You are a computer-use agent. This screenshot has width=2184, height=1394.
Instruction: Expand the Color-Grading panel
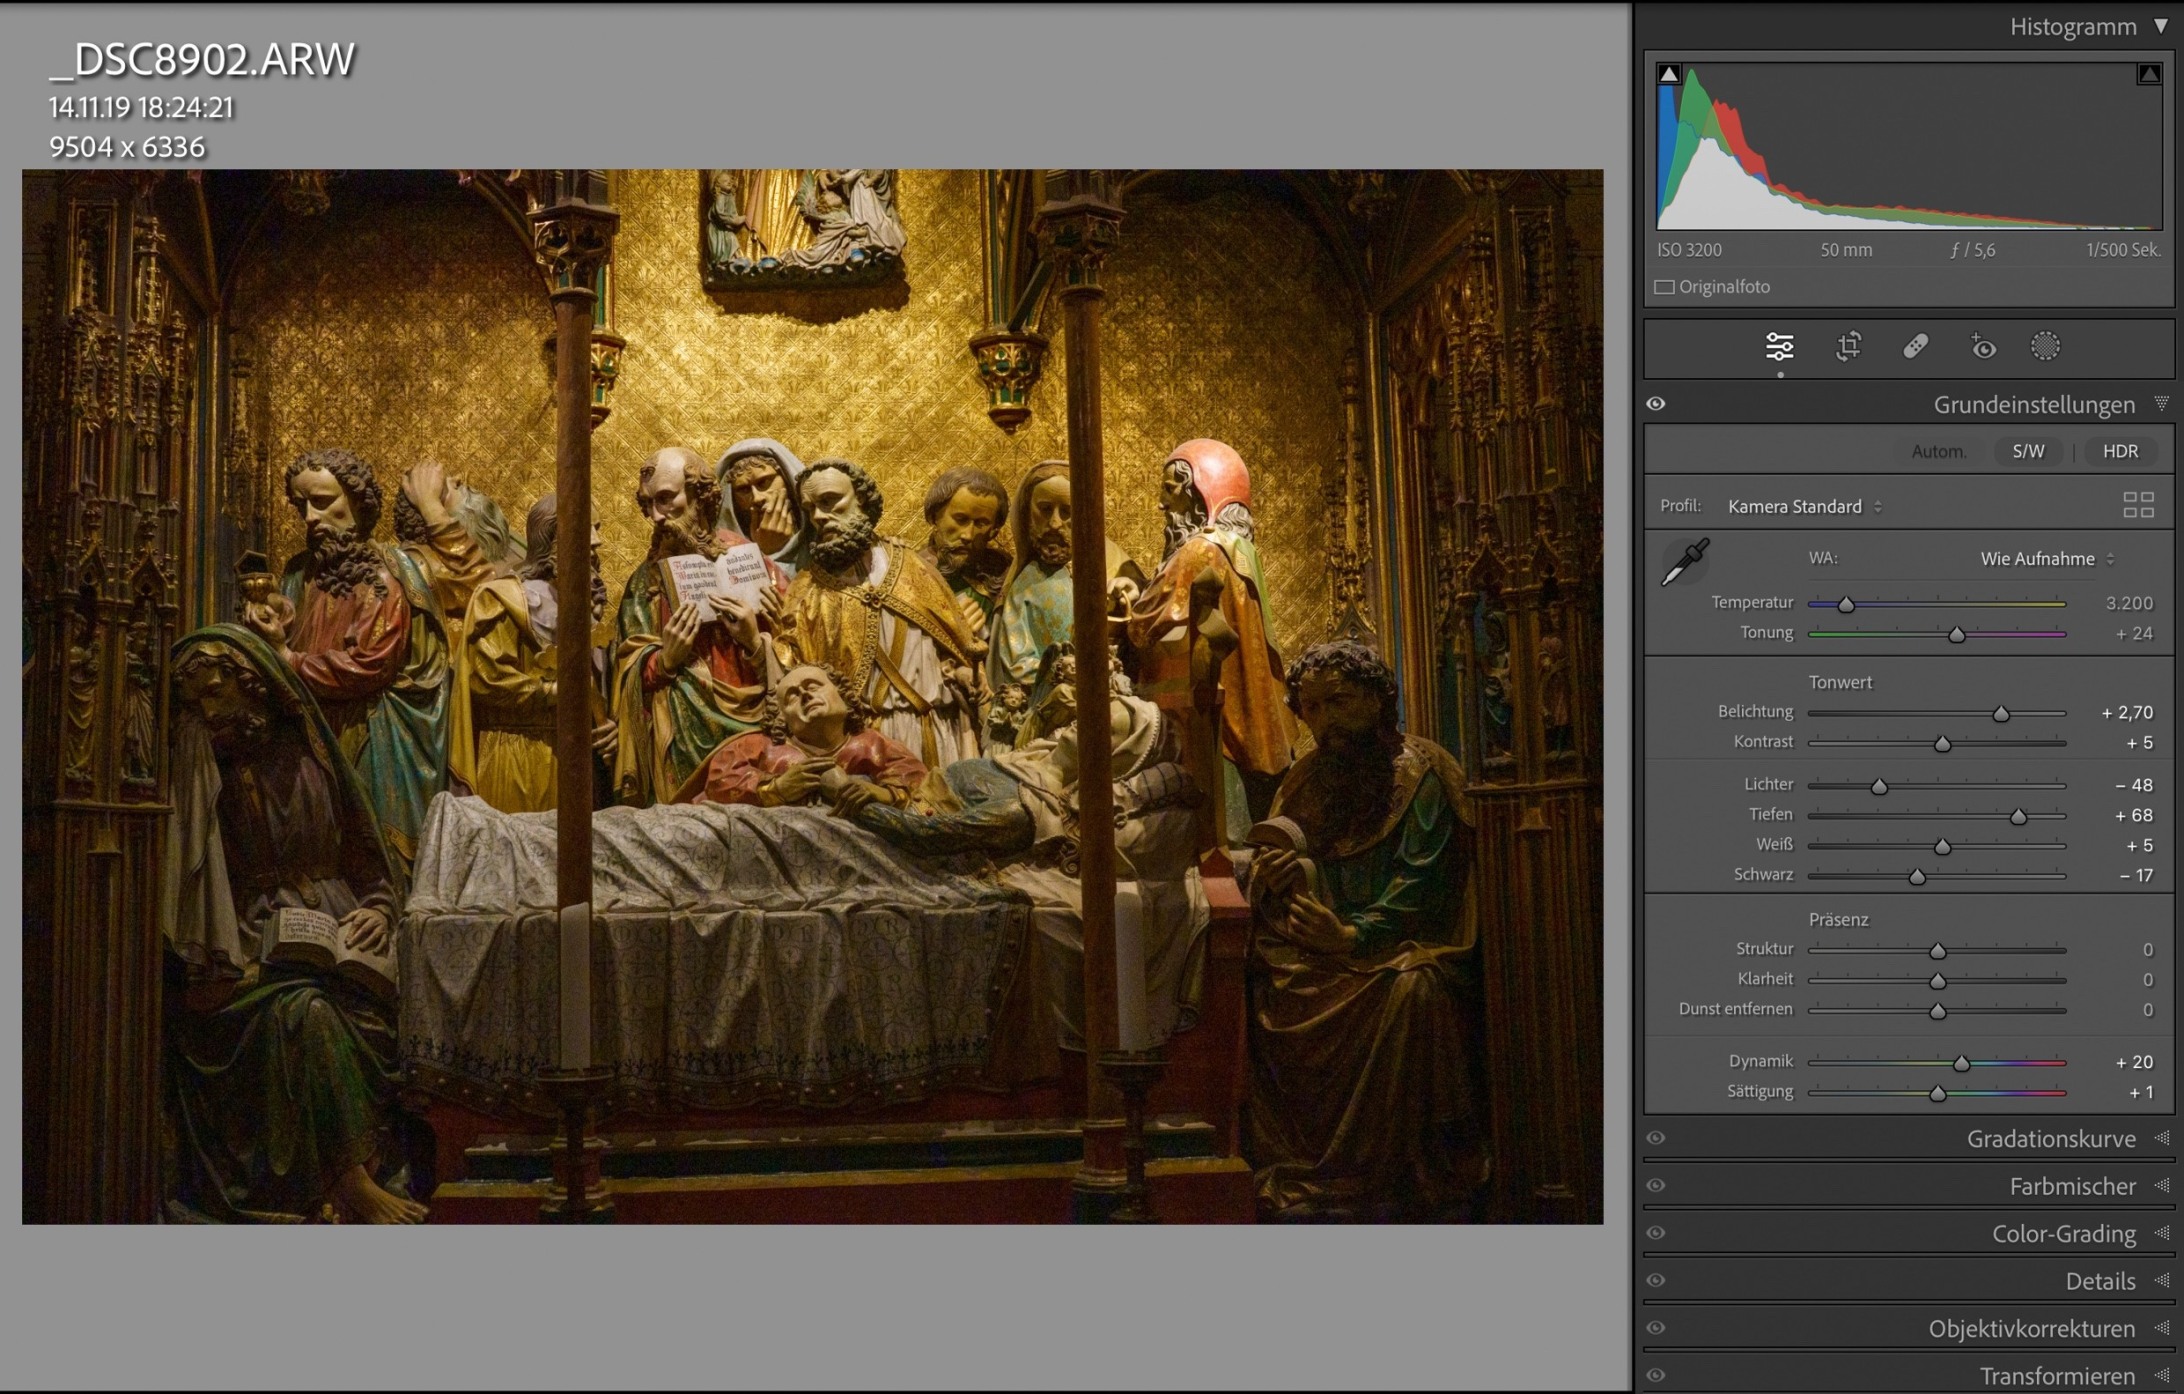[2063, 1233]
